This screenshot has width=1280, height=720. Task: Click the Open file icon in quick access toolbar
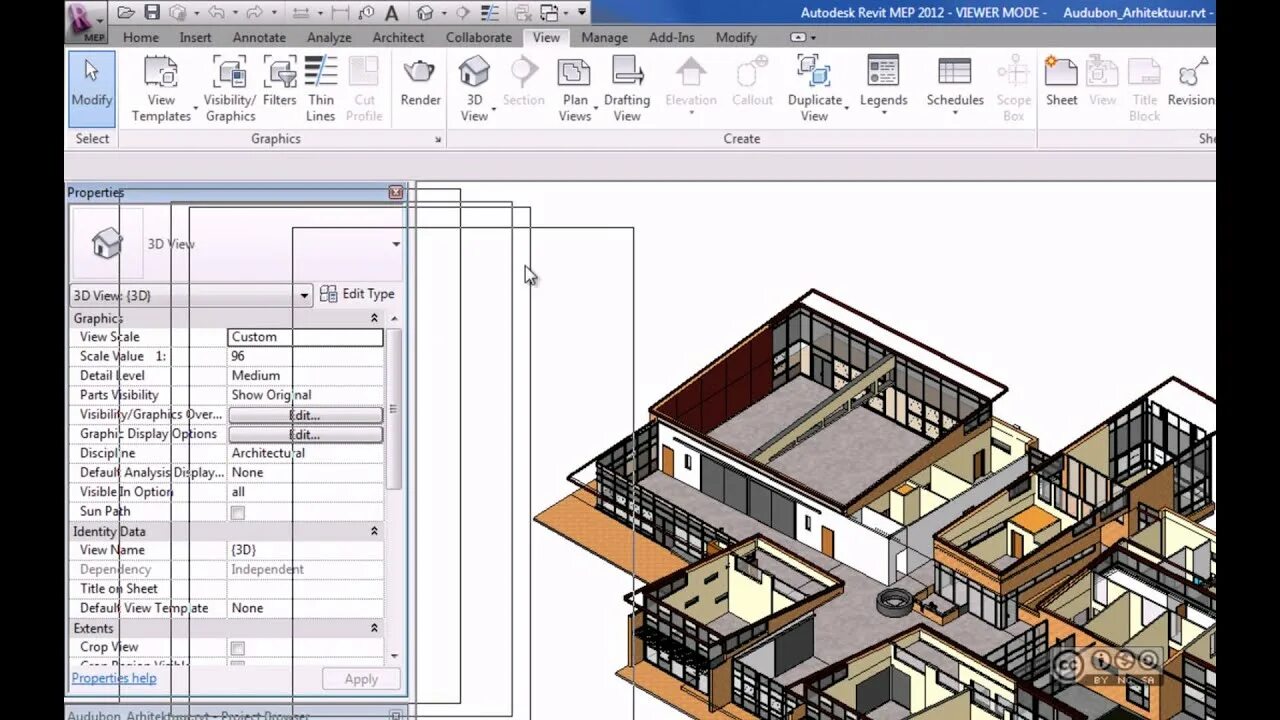tap(125, 13)
